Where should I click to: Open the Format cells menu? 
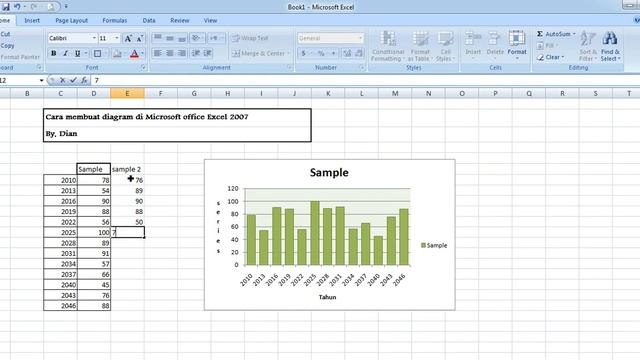tap(517, 45)
